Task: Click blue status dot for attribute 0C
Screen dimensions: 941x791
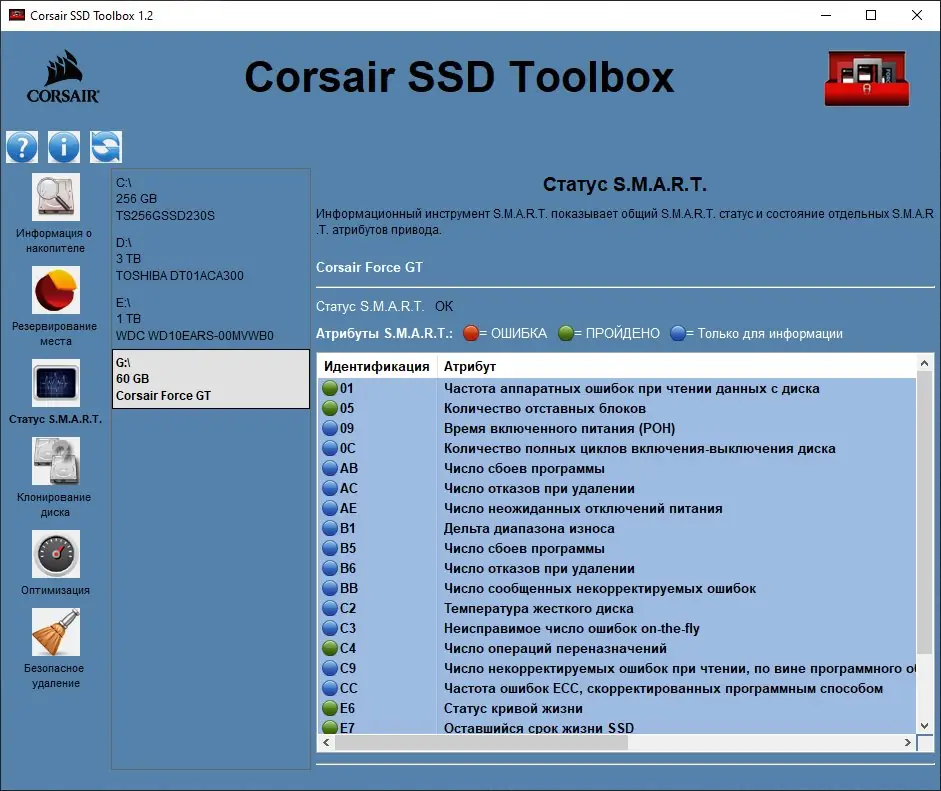Action: [x=330, y=448]
